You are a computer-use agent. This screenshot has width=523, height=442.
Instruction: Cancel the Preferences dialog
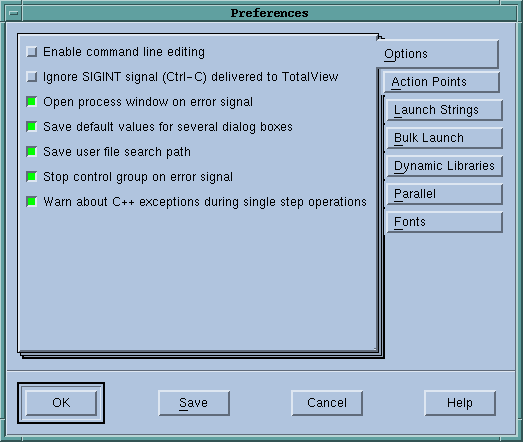tap(327, 403)
